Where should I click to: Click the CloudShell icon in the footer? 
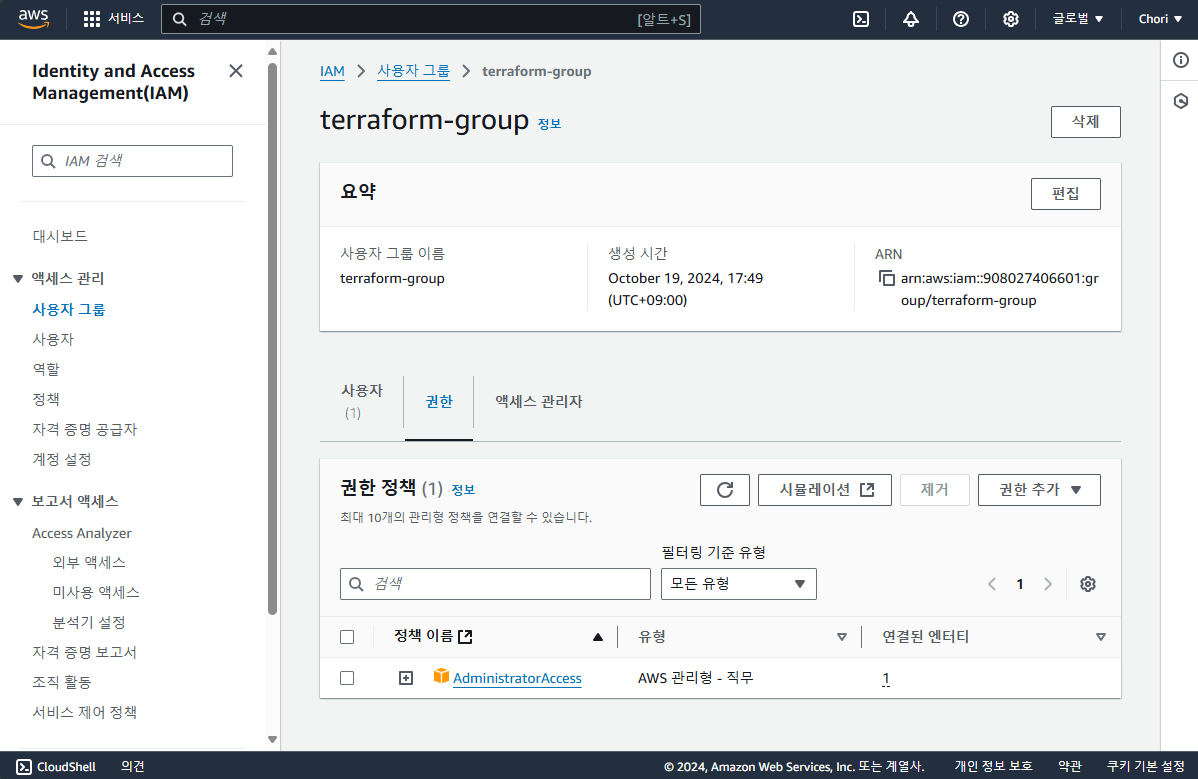tap(24, 767)
